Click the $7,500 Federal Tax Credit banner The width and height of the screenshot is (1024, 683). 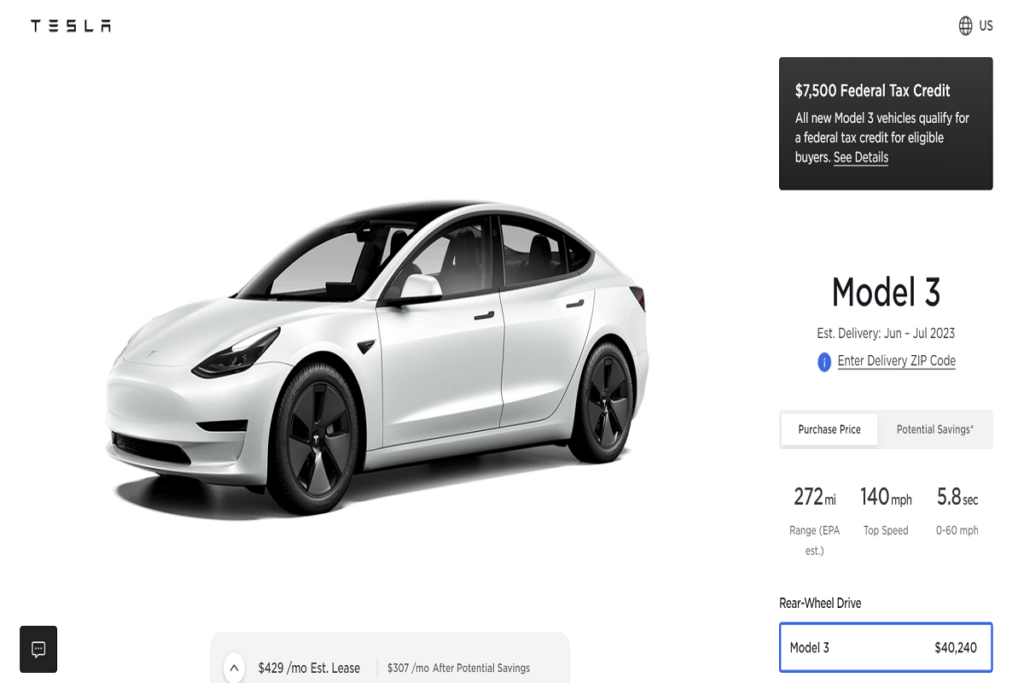click(886, 123)
